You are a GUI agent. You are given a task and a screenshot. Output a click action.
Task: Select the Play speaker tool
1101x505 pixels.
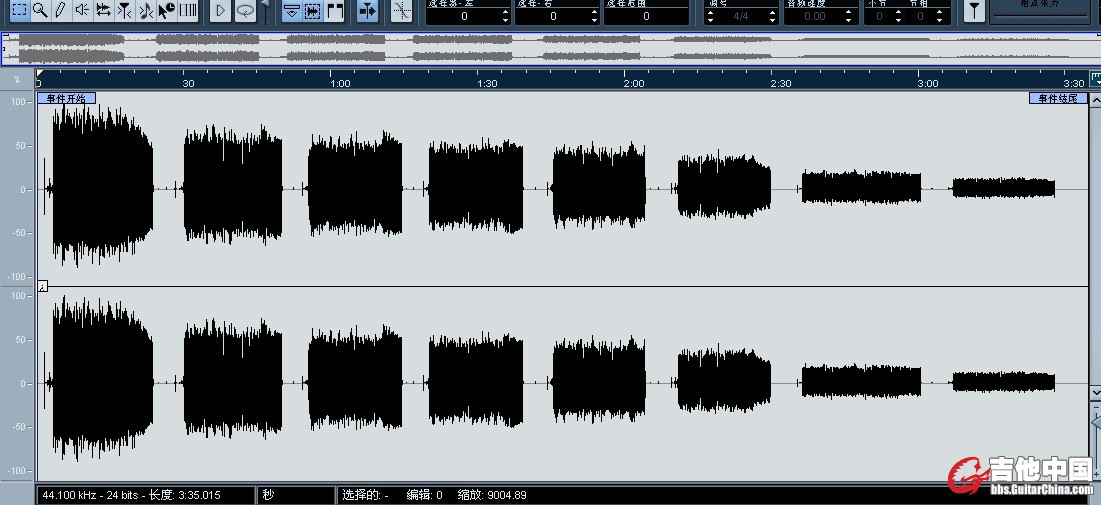82,10
